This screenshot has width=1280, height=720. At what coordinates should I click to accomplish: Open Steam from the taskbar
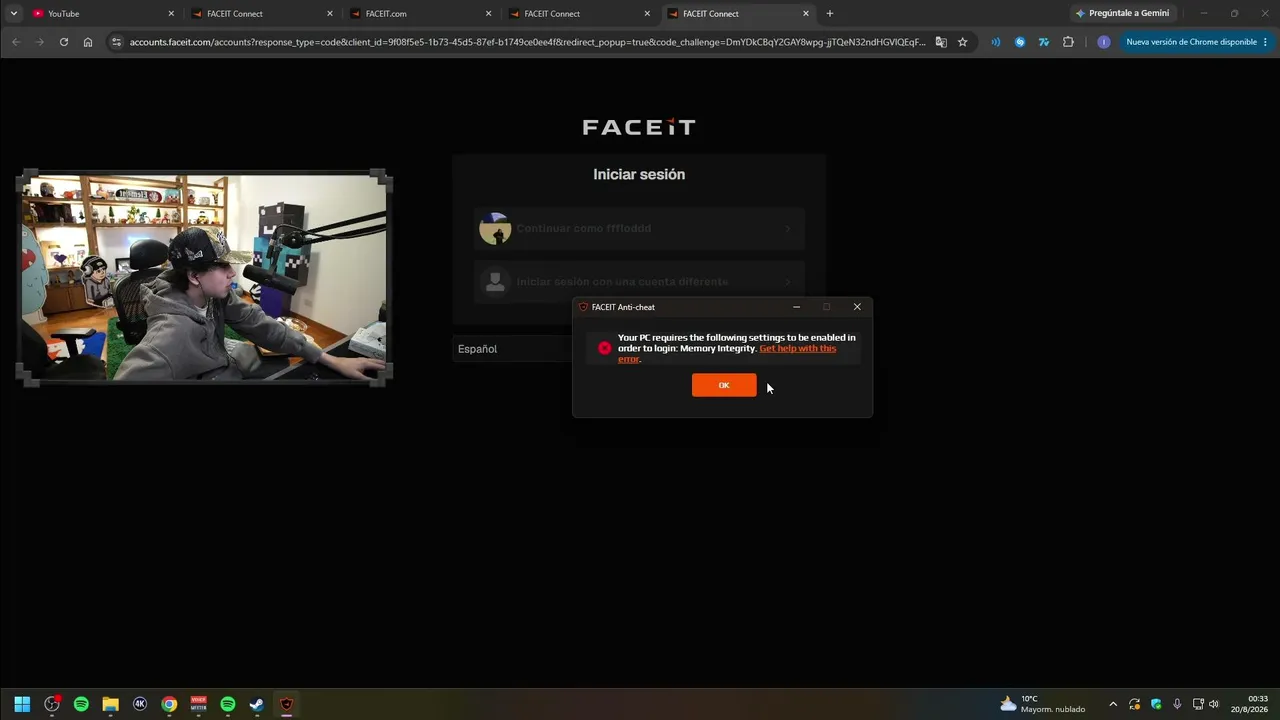[x=257, y=704]
